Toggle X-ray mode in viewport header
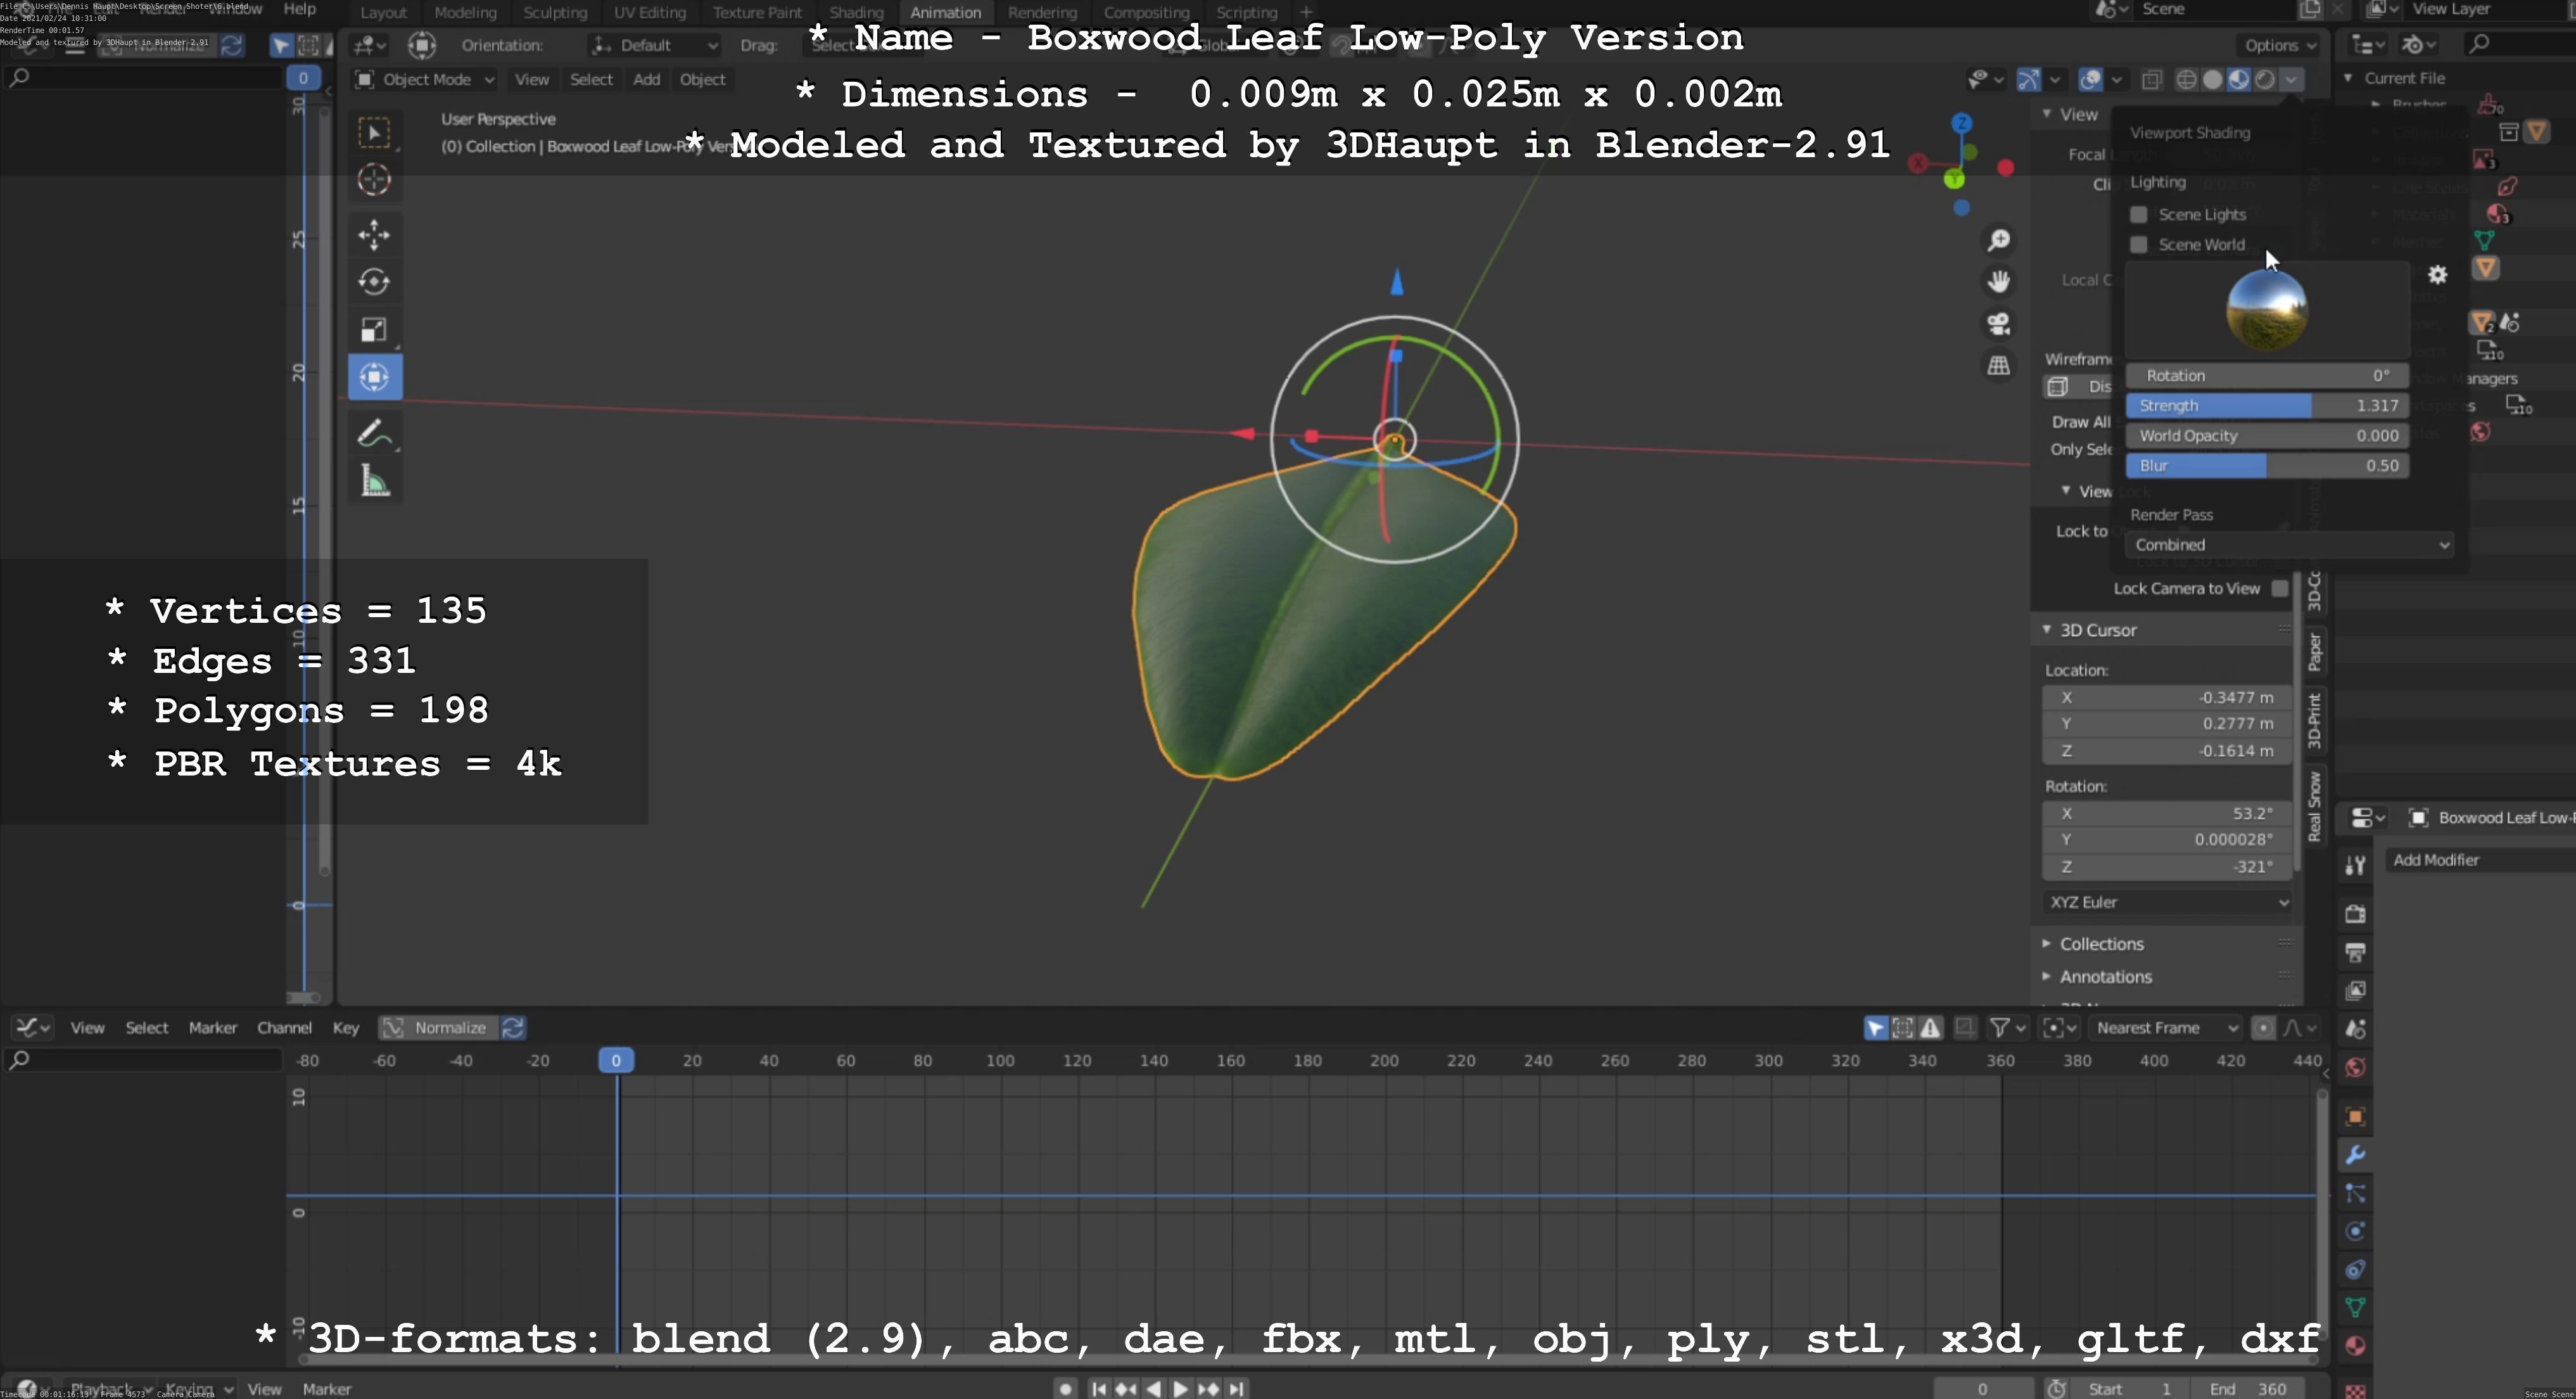 click(x=2152, y=79)
